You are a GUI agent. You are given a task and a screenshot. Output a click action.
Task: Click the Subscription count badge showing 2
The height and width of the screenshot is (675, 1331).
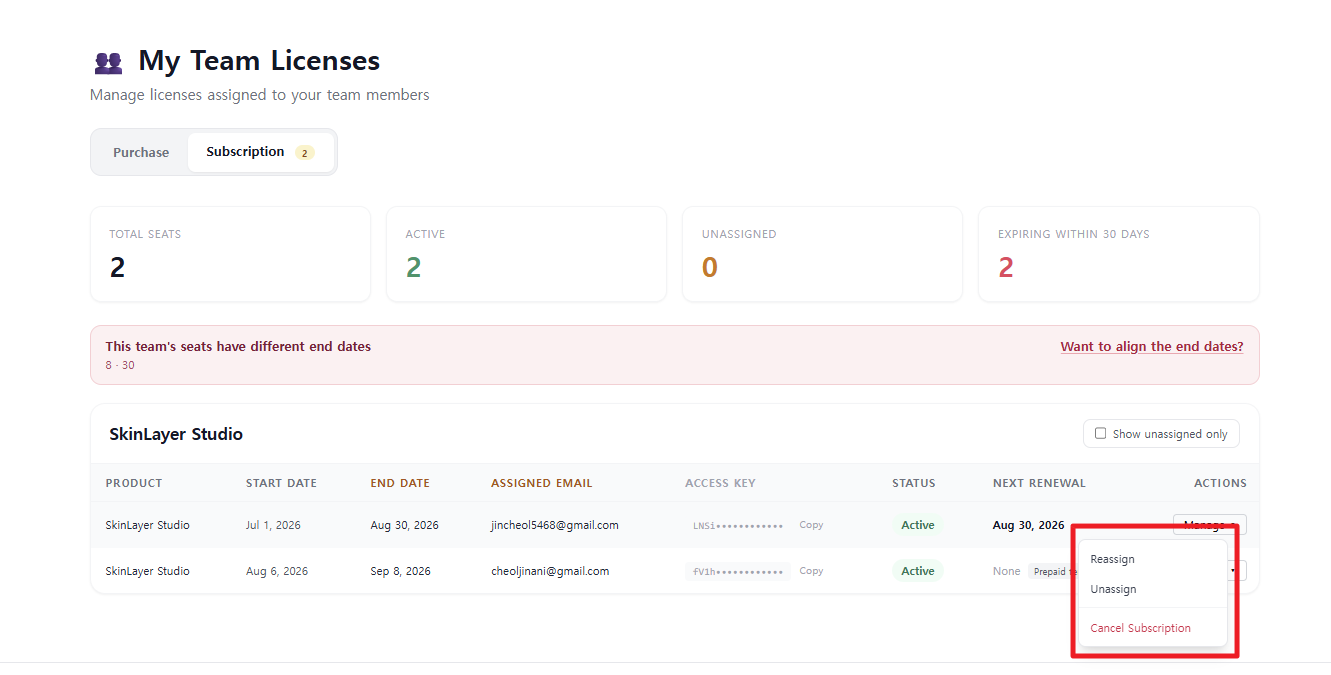304,153
